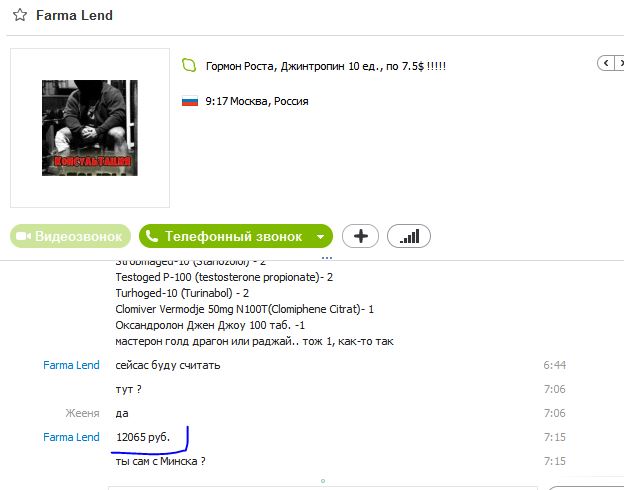
Task: Click the green online status icon
Action: tap(189, 65)
